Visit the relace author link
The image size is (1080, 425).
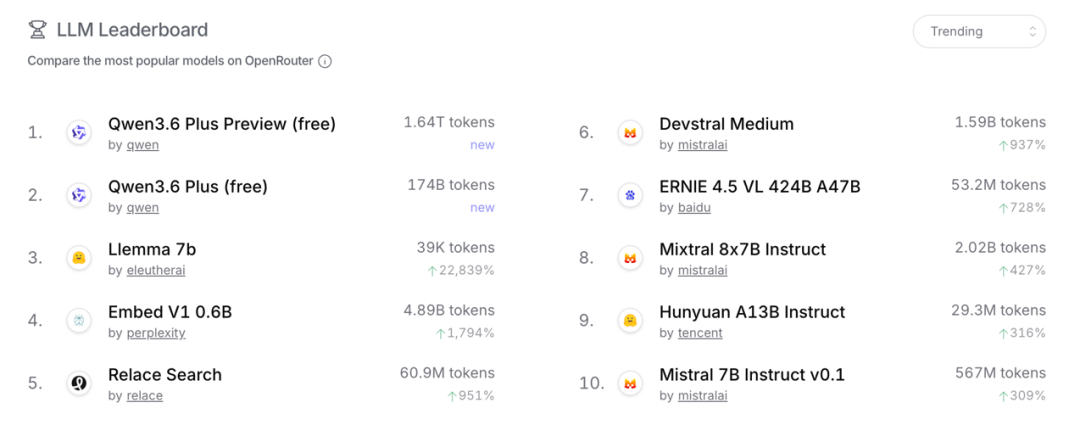coord(144,396)
